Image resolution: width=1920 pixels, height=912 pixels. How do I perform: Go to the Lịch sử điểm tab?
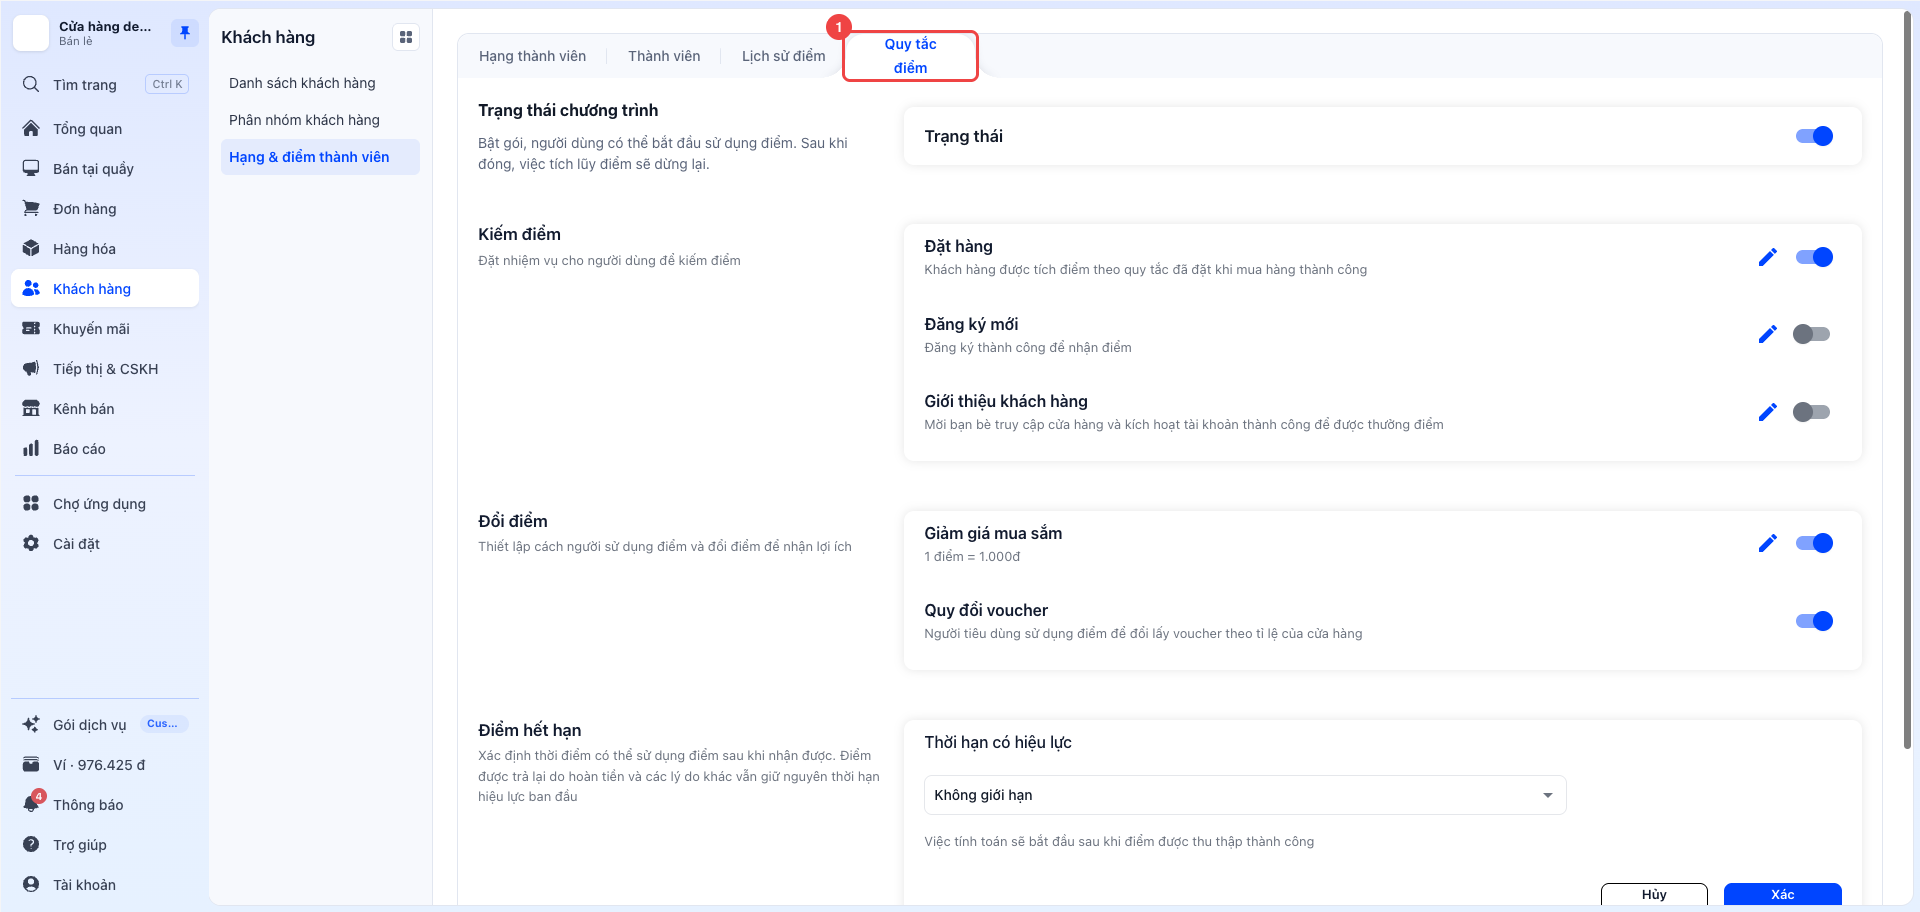tap(783, 56)
